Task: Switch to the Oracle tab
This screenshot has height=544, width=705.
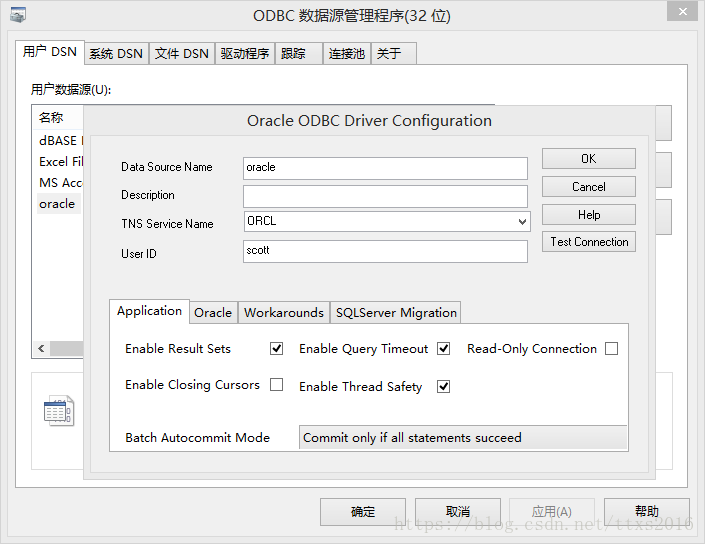Action: (213, 312)
